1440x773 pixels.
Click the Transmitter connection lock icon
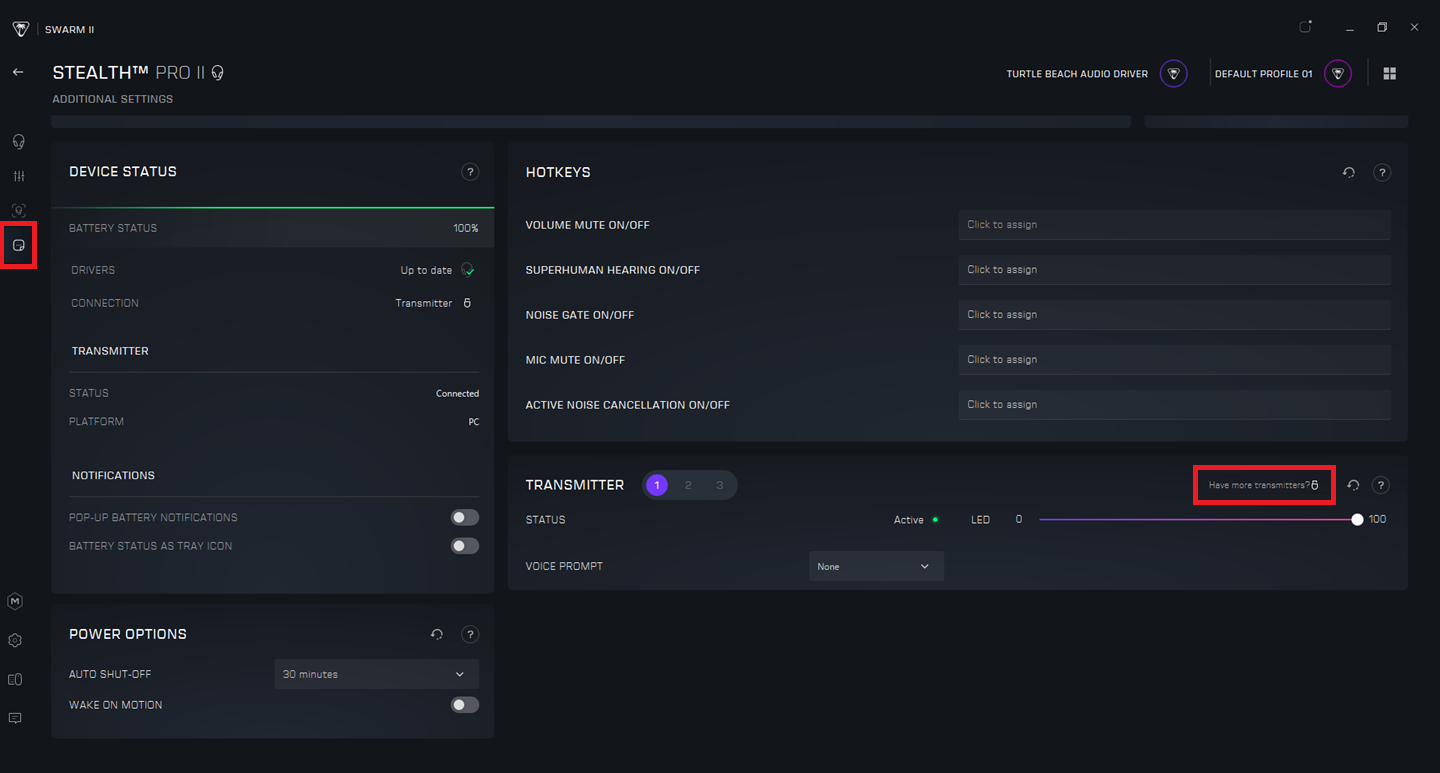pos(467,303)
